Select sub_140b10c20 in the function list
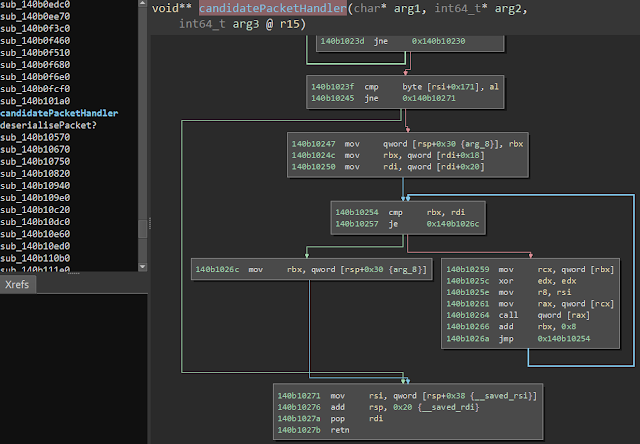The height and width of the screenshot is (444, 640). click(35, 210)
